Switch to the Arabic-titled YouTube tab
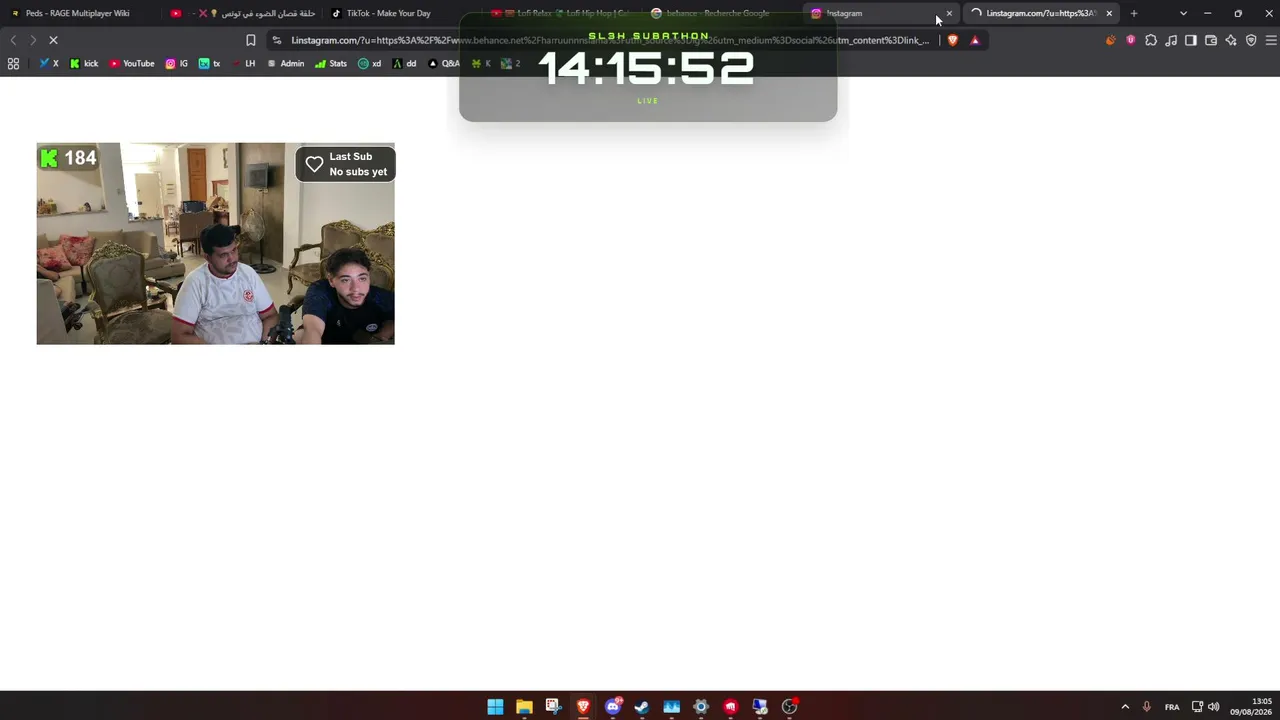The image size is (1280, 720). [x=244, y=13]
